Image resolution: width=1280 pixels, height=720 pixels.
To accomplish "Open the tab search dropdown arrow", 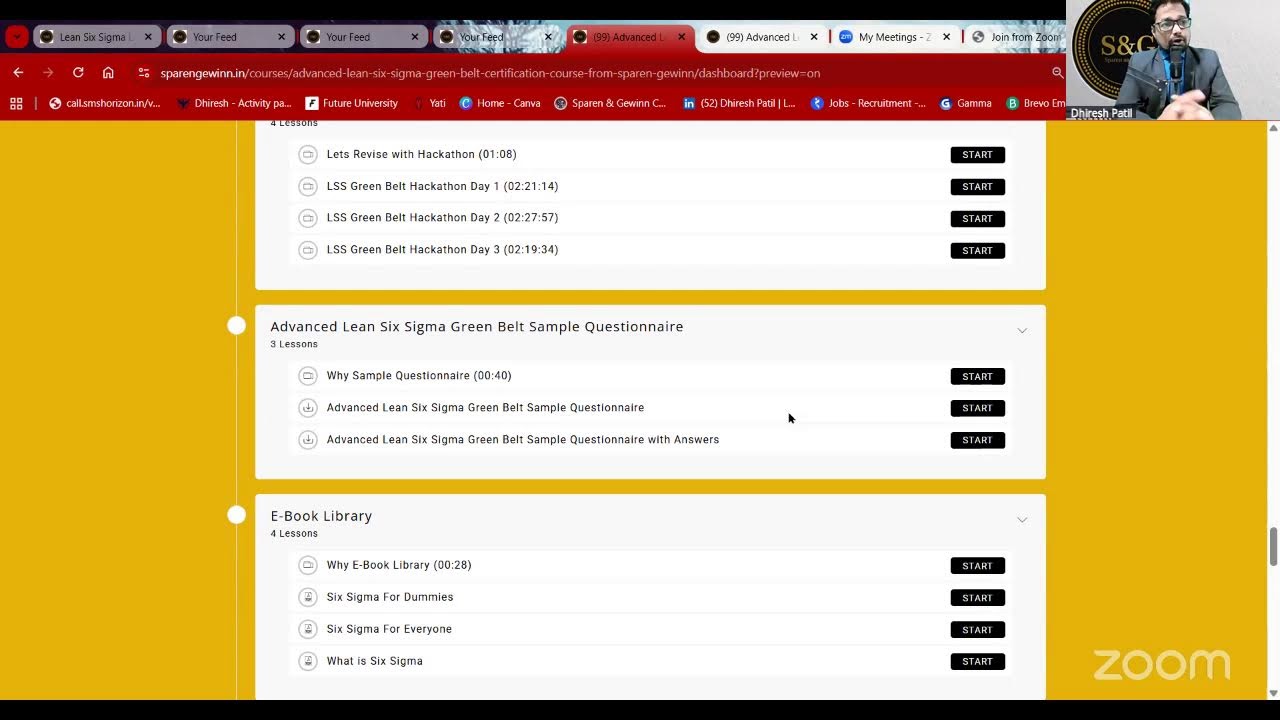I will (x=16, y=37).
